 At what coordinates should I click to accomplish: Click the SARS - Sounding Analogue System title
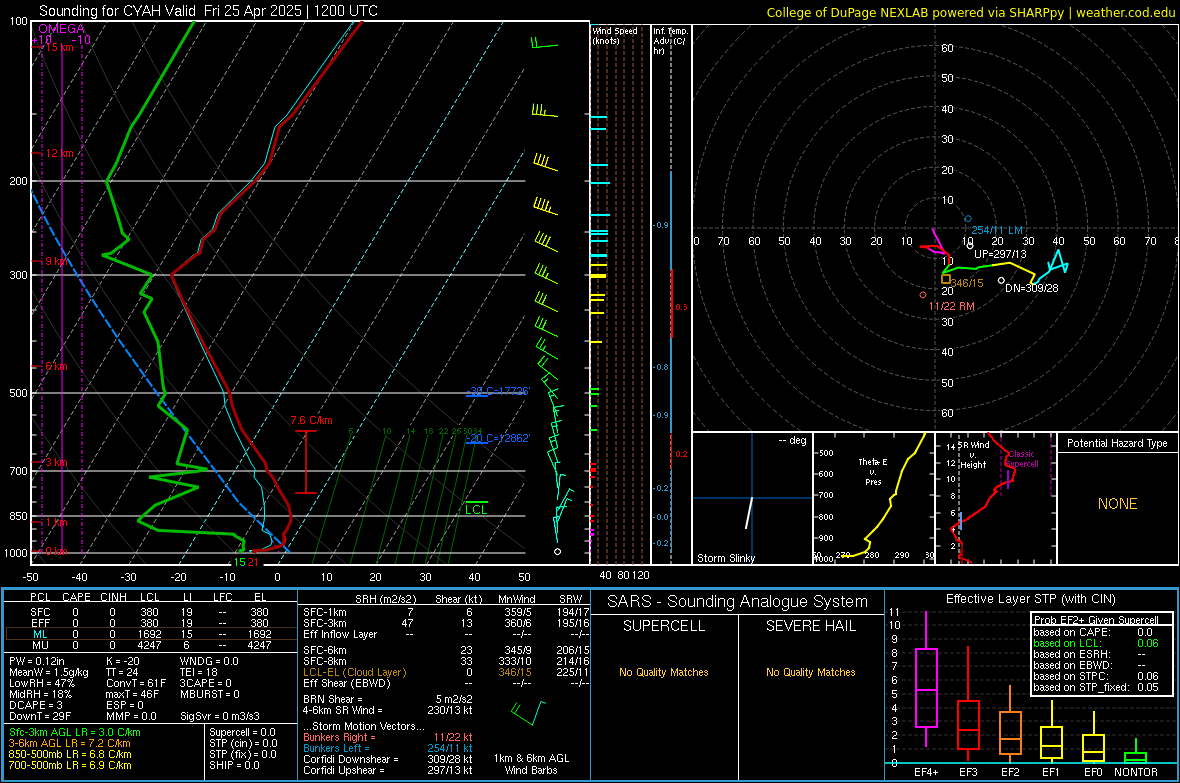click(738, 602)
